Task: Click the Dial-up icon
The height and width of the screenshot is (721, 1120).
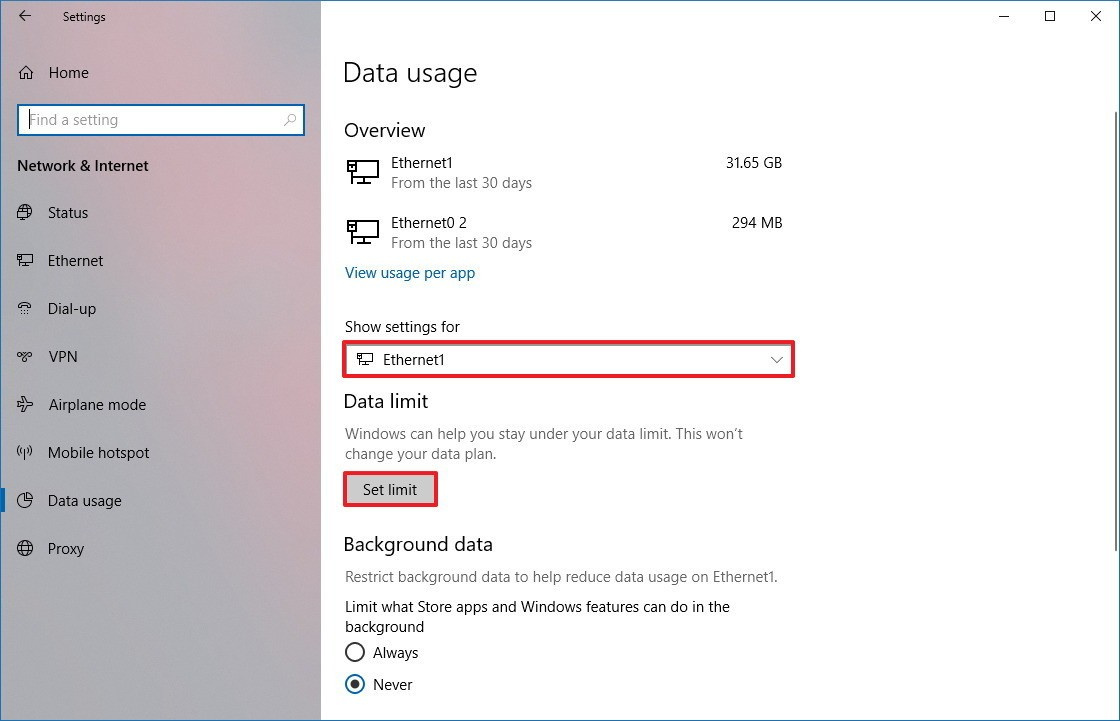Action: [x=26, y=309]
